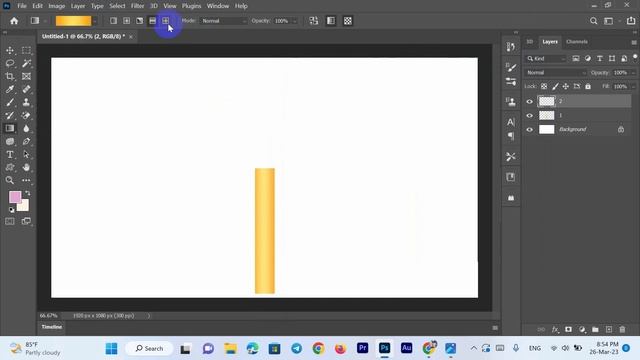The image size is (640, 360).
Task: Choose the Reflected Gradient style
Action: click(152, 21)
